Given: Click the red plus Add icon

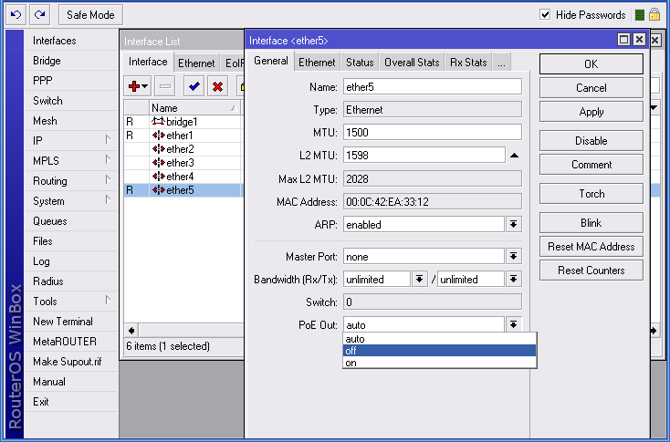Looking at the screenshot, I should tap(134, 87).
